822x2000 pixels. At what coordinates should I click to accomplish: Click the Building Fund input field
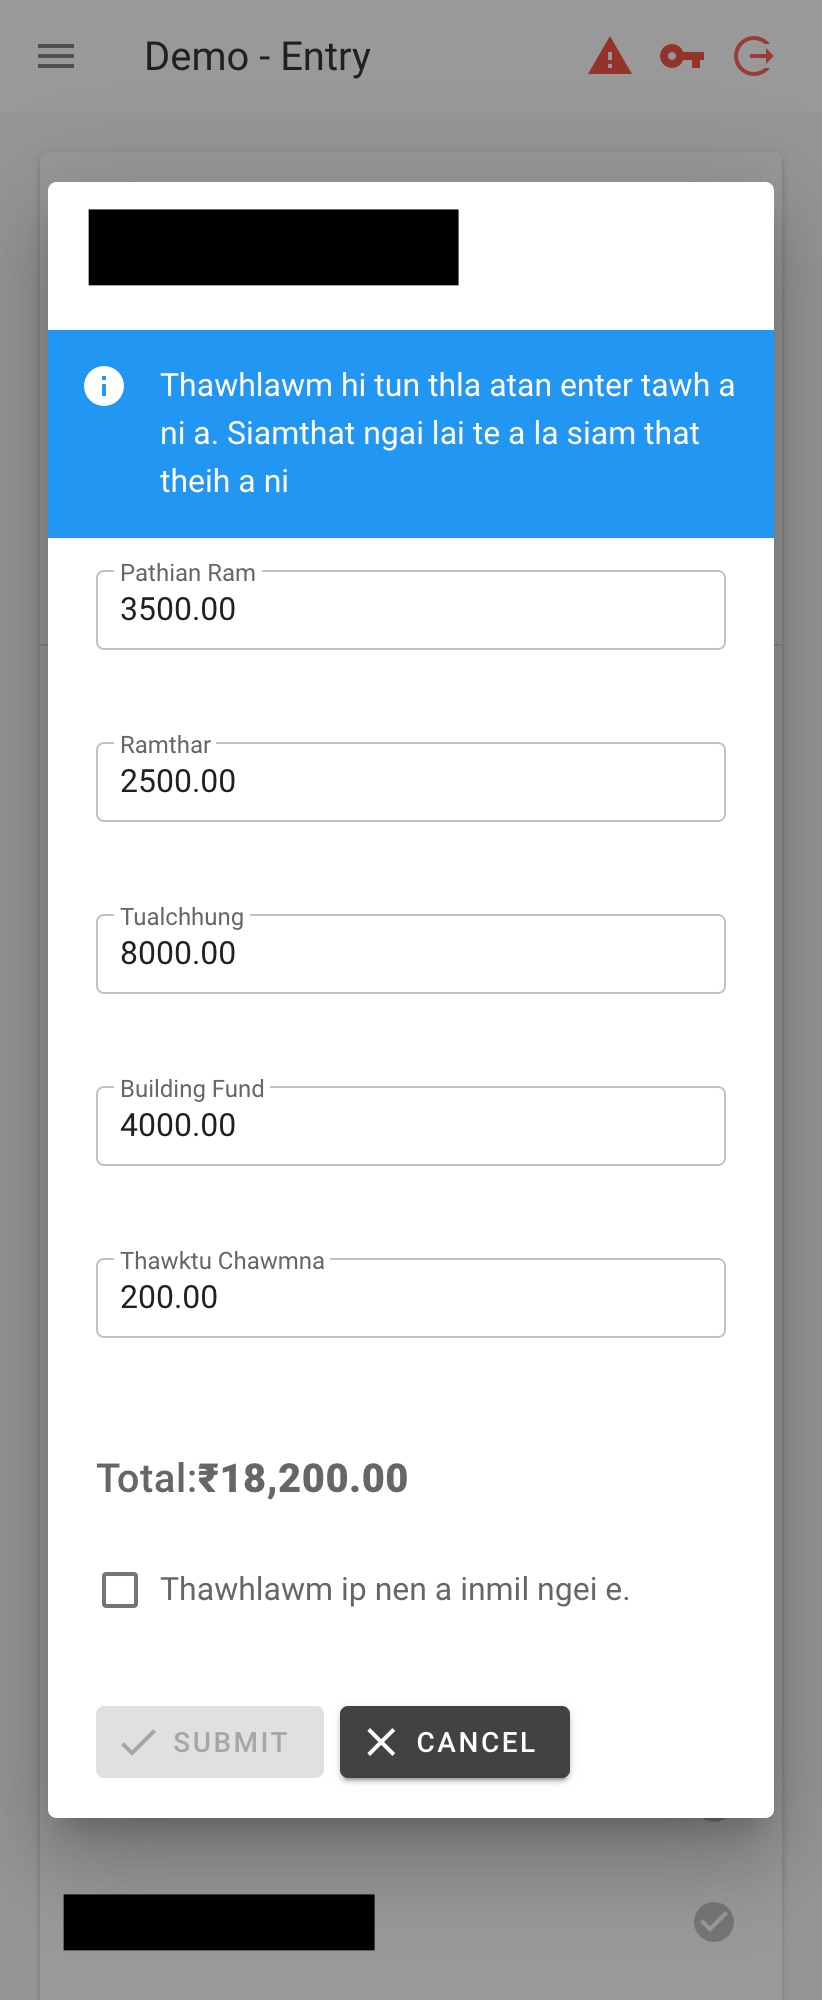point(410,1126)
